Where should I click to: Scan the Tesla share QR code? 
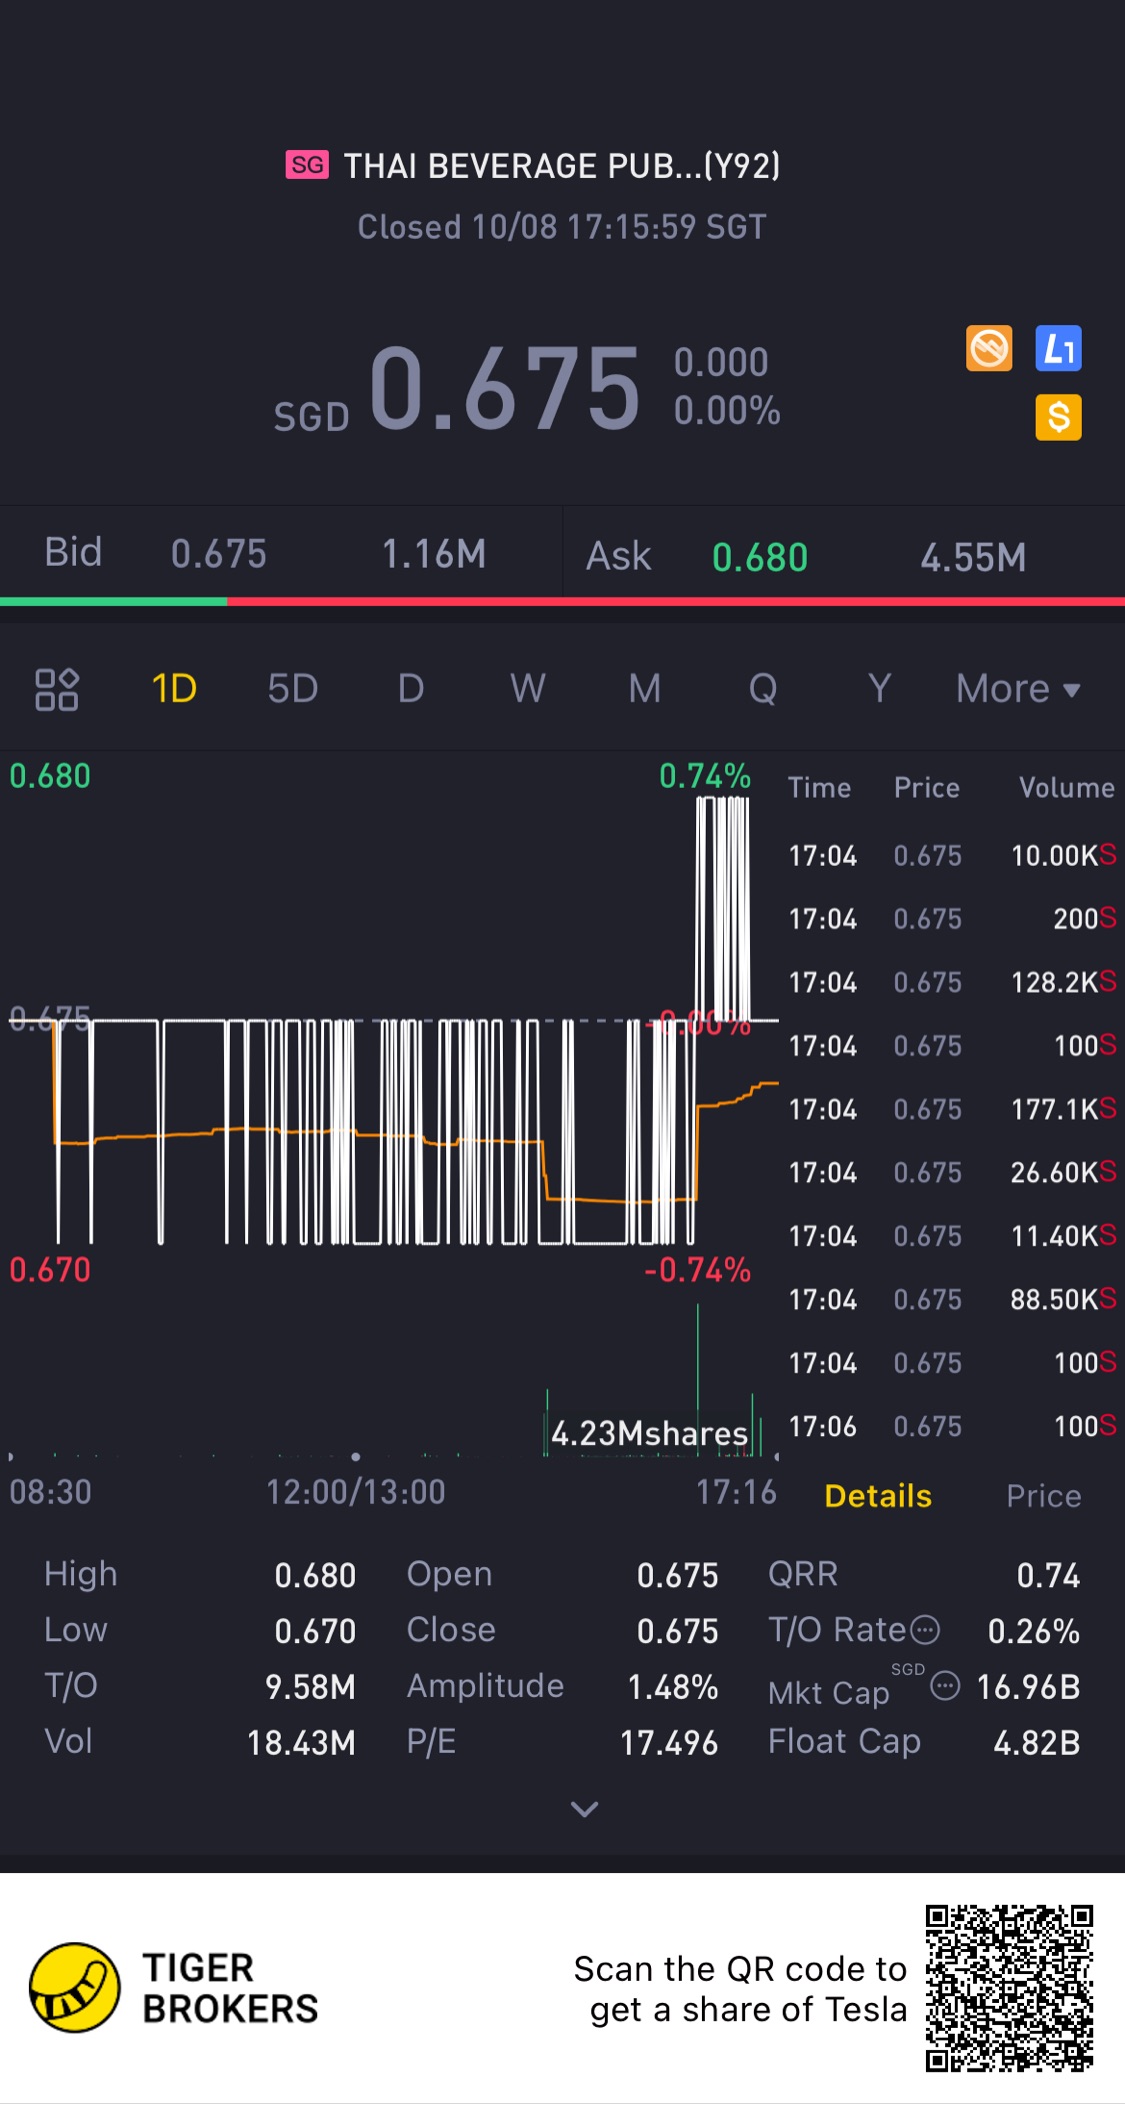(1009, 1988)
